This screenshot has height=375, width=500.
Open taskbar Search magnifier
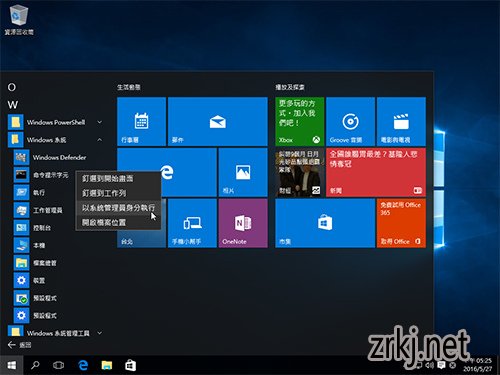tap(35, 366)
